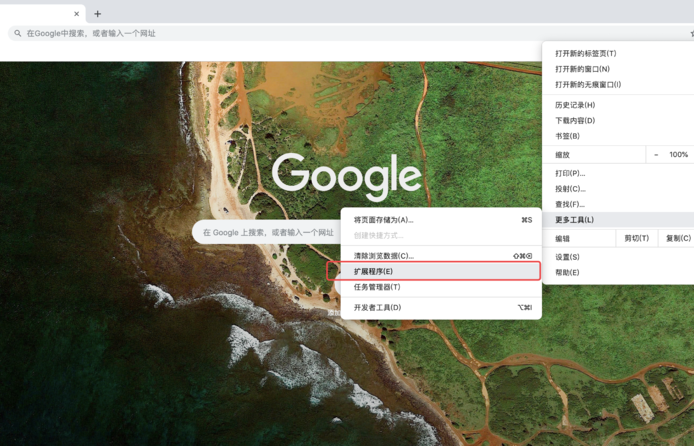Open 扩展程序(E) extensions page
Image resolution: width=694 pixels, height=446 pixels.
(x=374, y=271)
